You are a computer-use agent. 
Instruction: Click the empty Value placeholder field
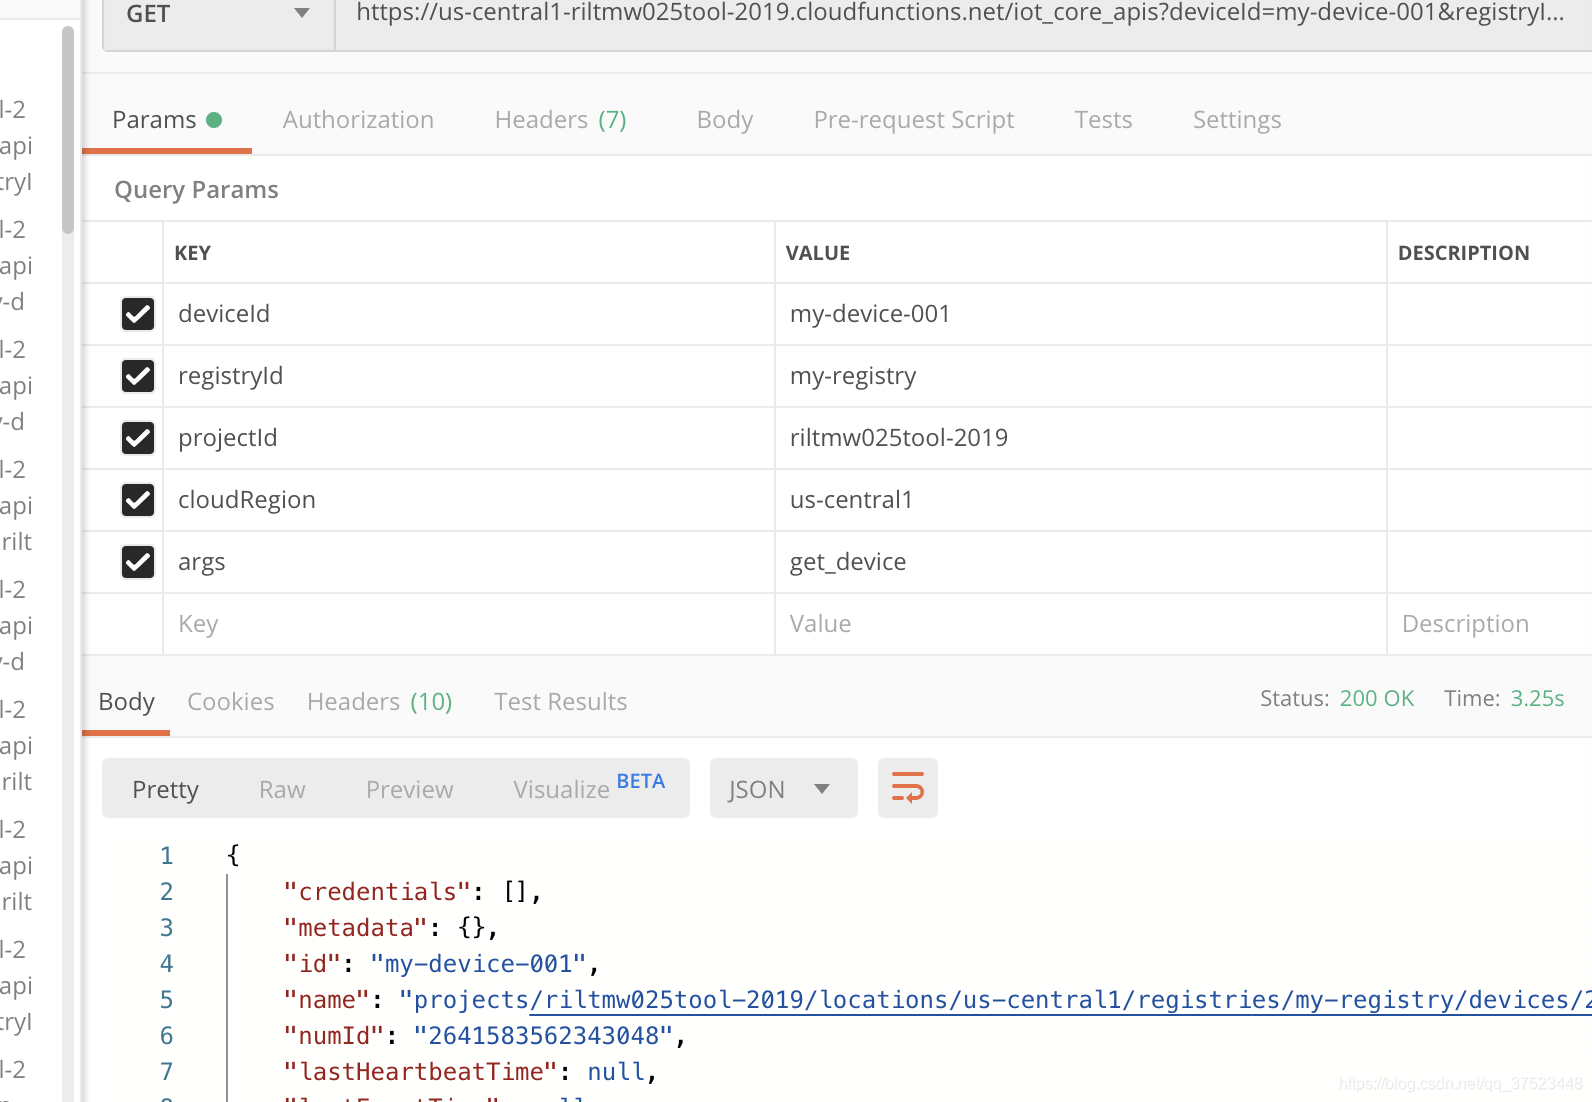coord(1081,624)
